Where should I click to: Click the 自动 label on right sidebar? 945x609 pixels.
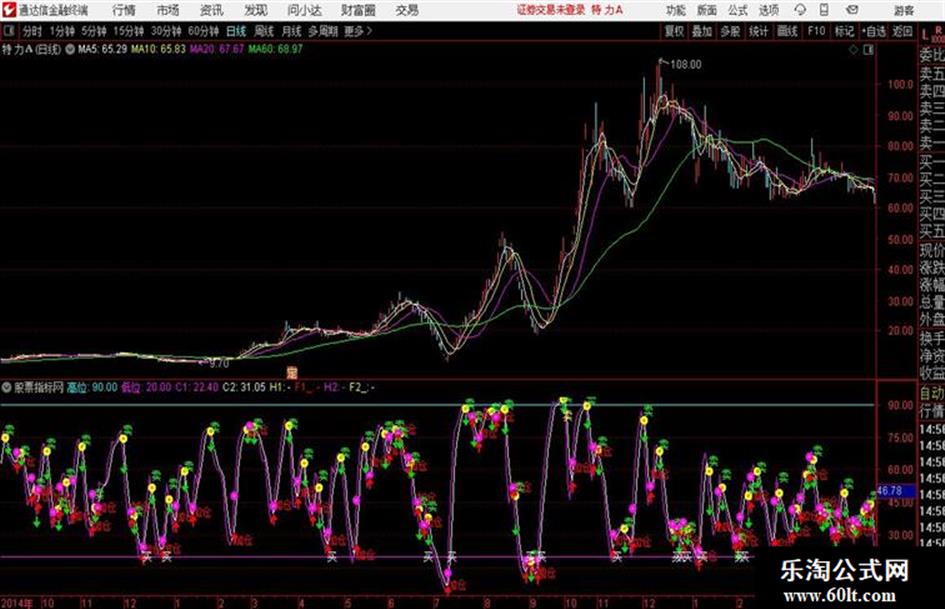pyautogui.click(x=932, y=394)
